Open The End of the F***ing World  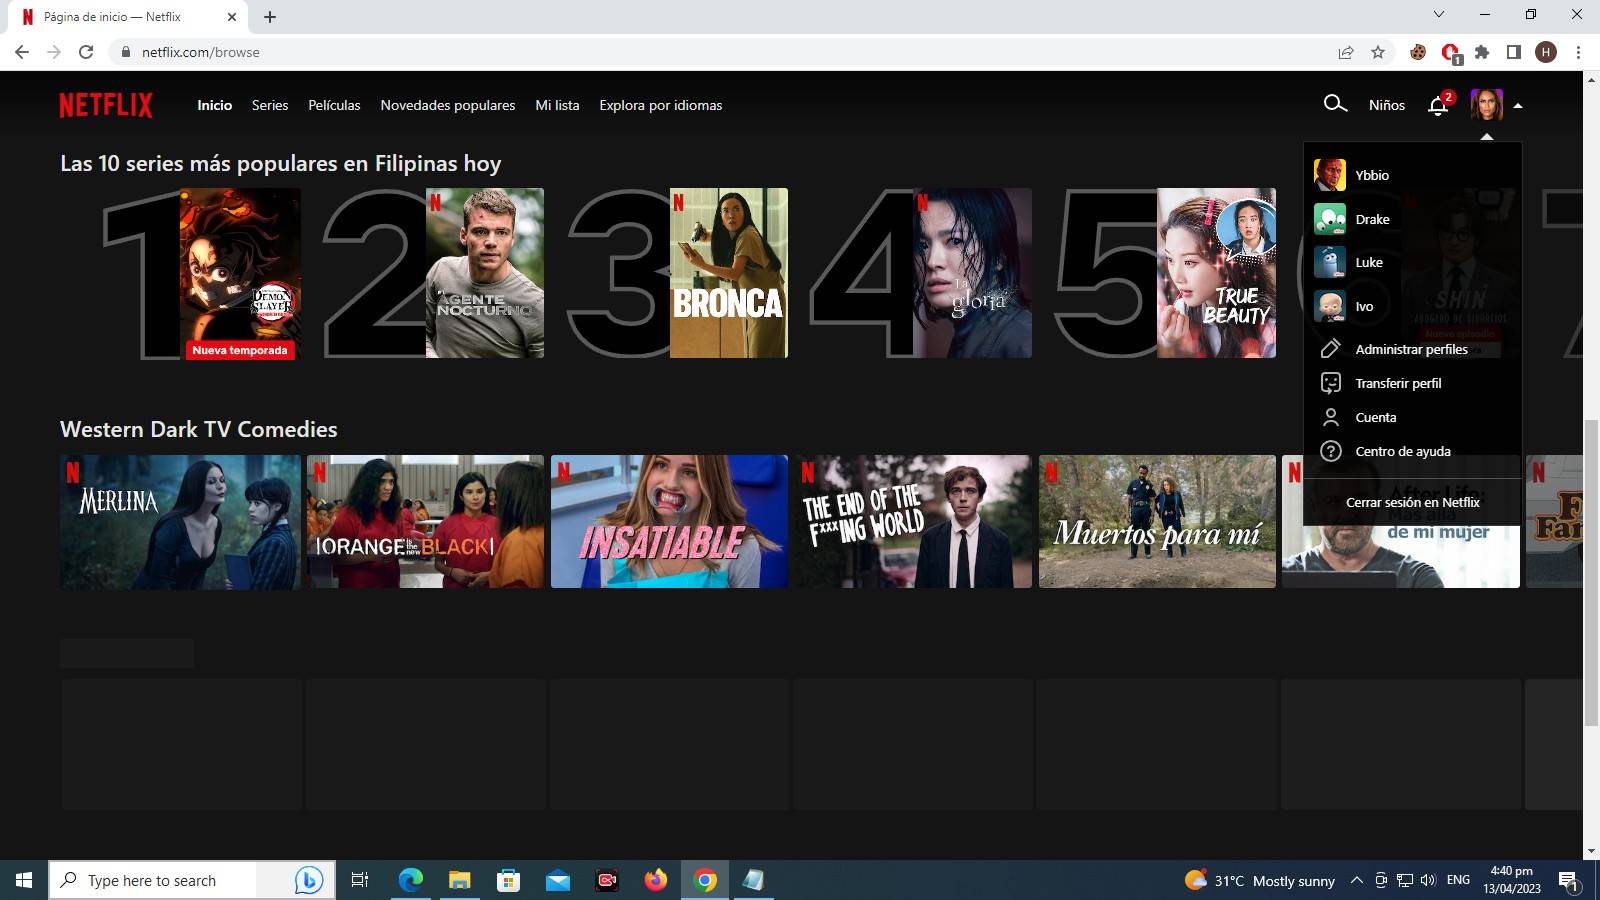913,522
